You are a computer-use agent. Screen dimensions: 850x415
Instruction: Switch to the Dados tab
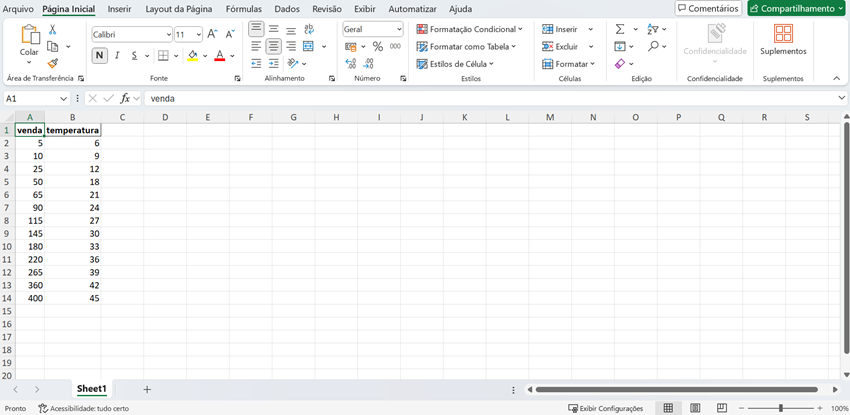coord(287,9)
